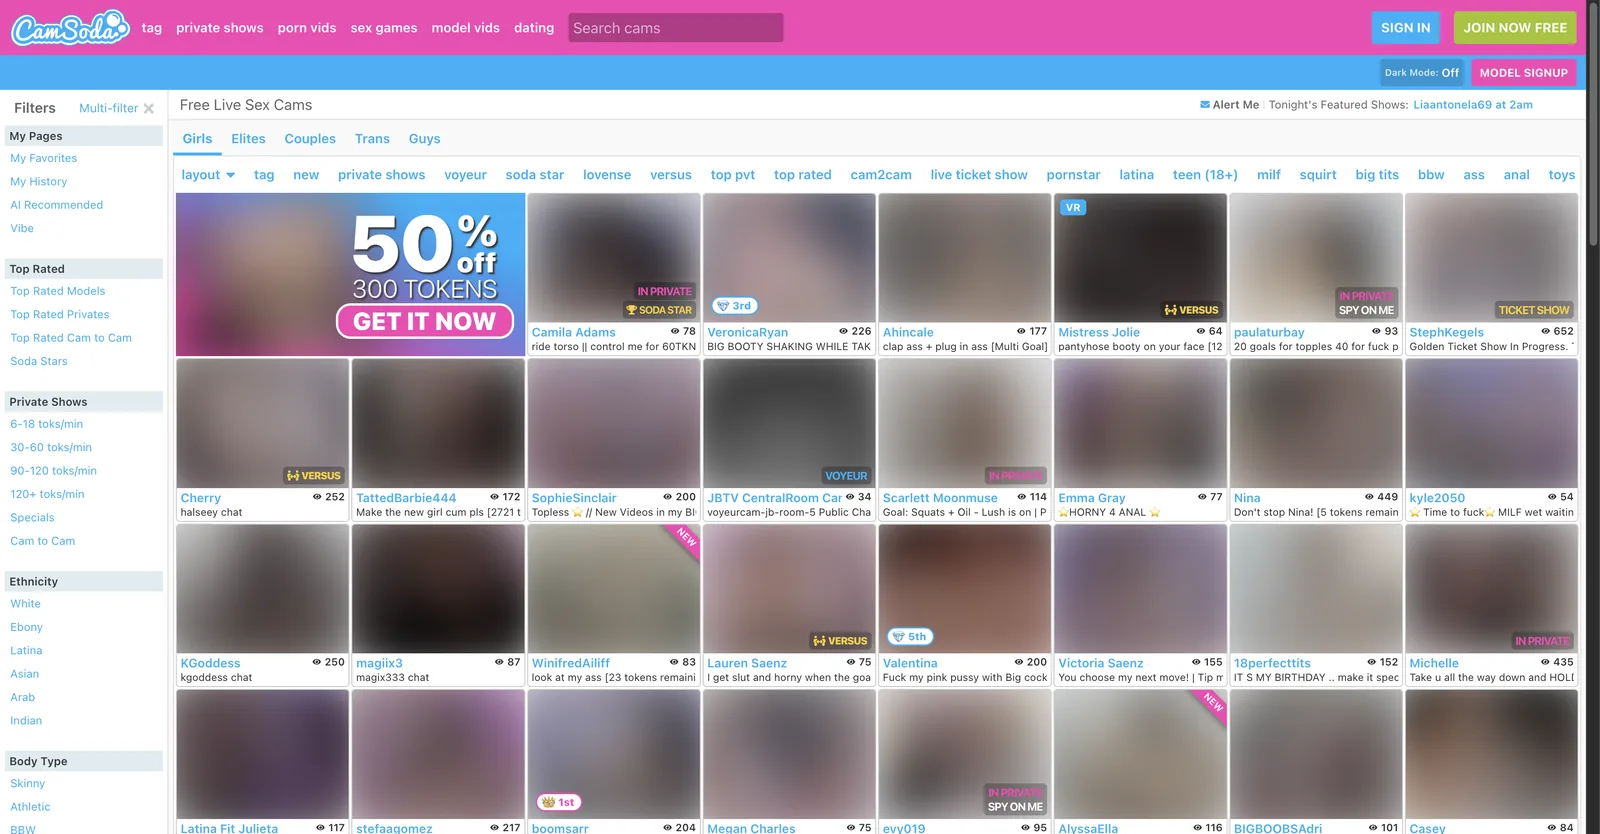This screenshot has width=1600, height=834.
Task: Open Vibe in sidebar
Action: (x=21, y=228)
